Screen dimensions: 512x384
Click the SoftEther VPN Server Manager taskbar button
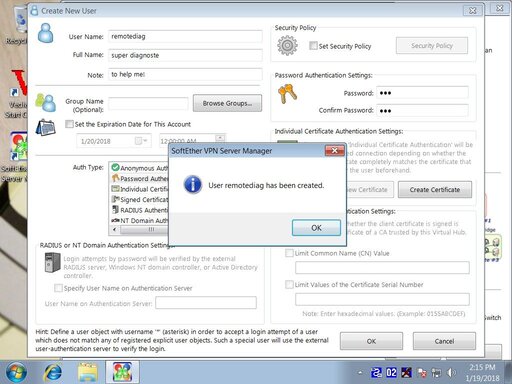(x=122, y=372)
